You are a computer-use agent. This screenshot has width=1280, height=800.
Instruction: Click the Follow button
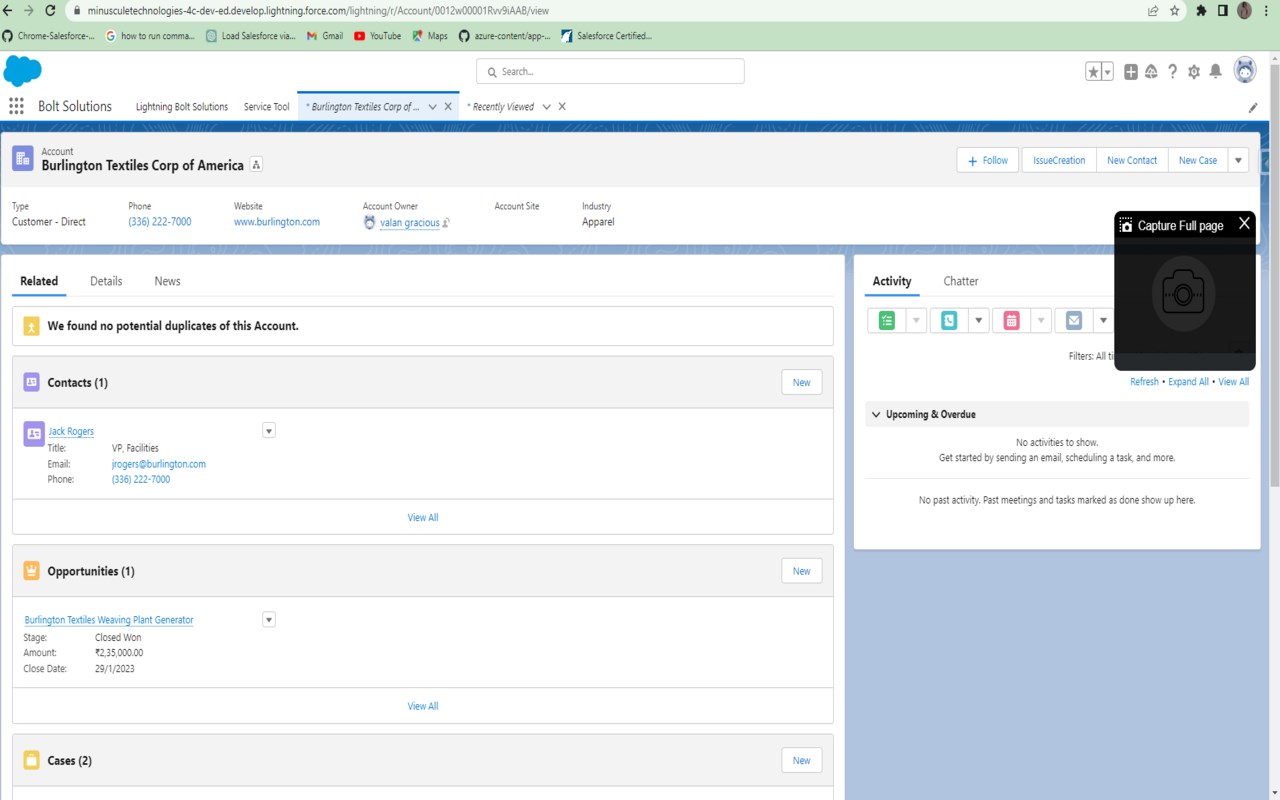[x=988, y=160]
